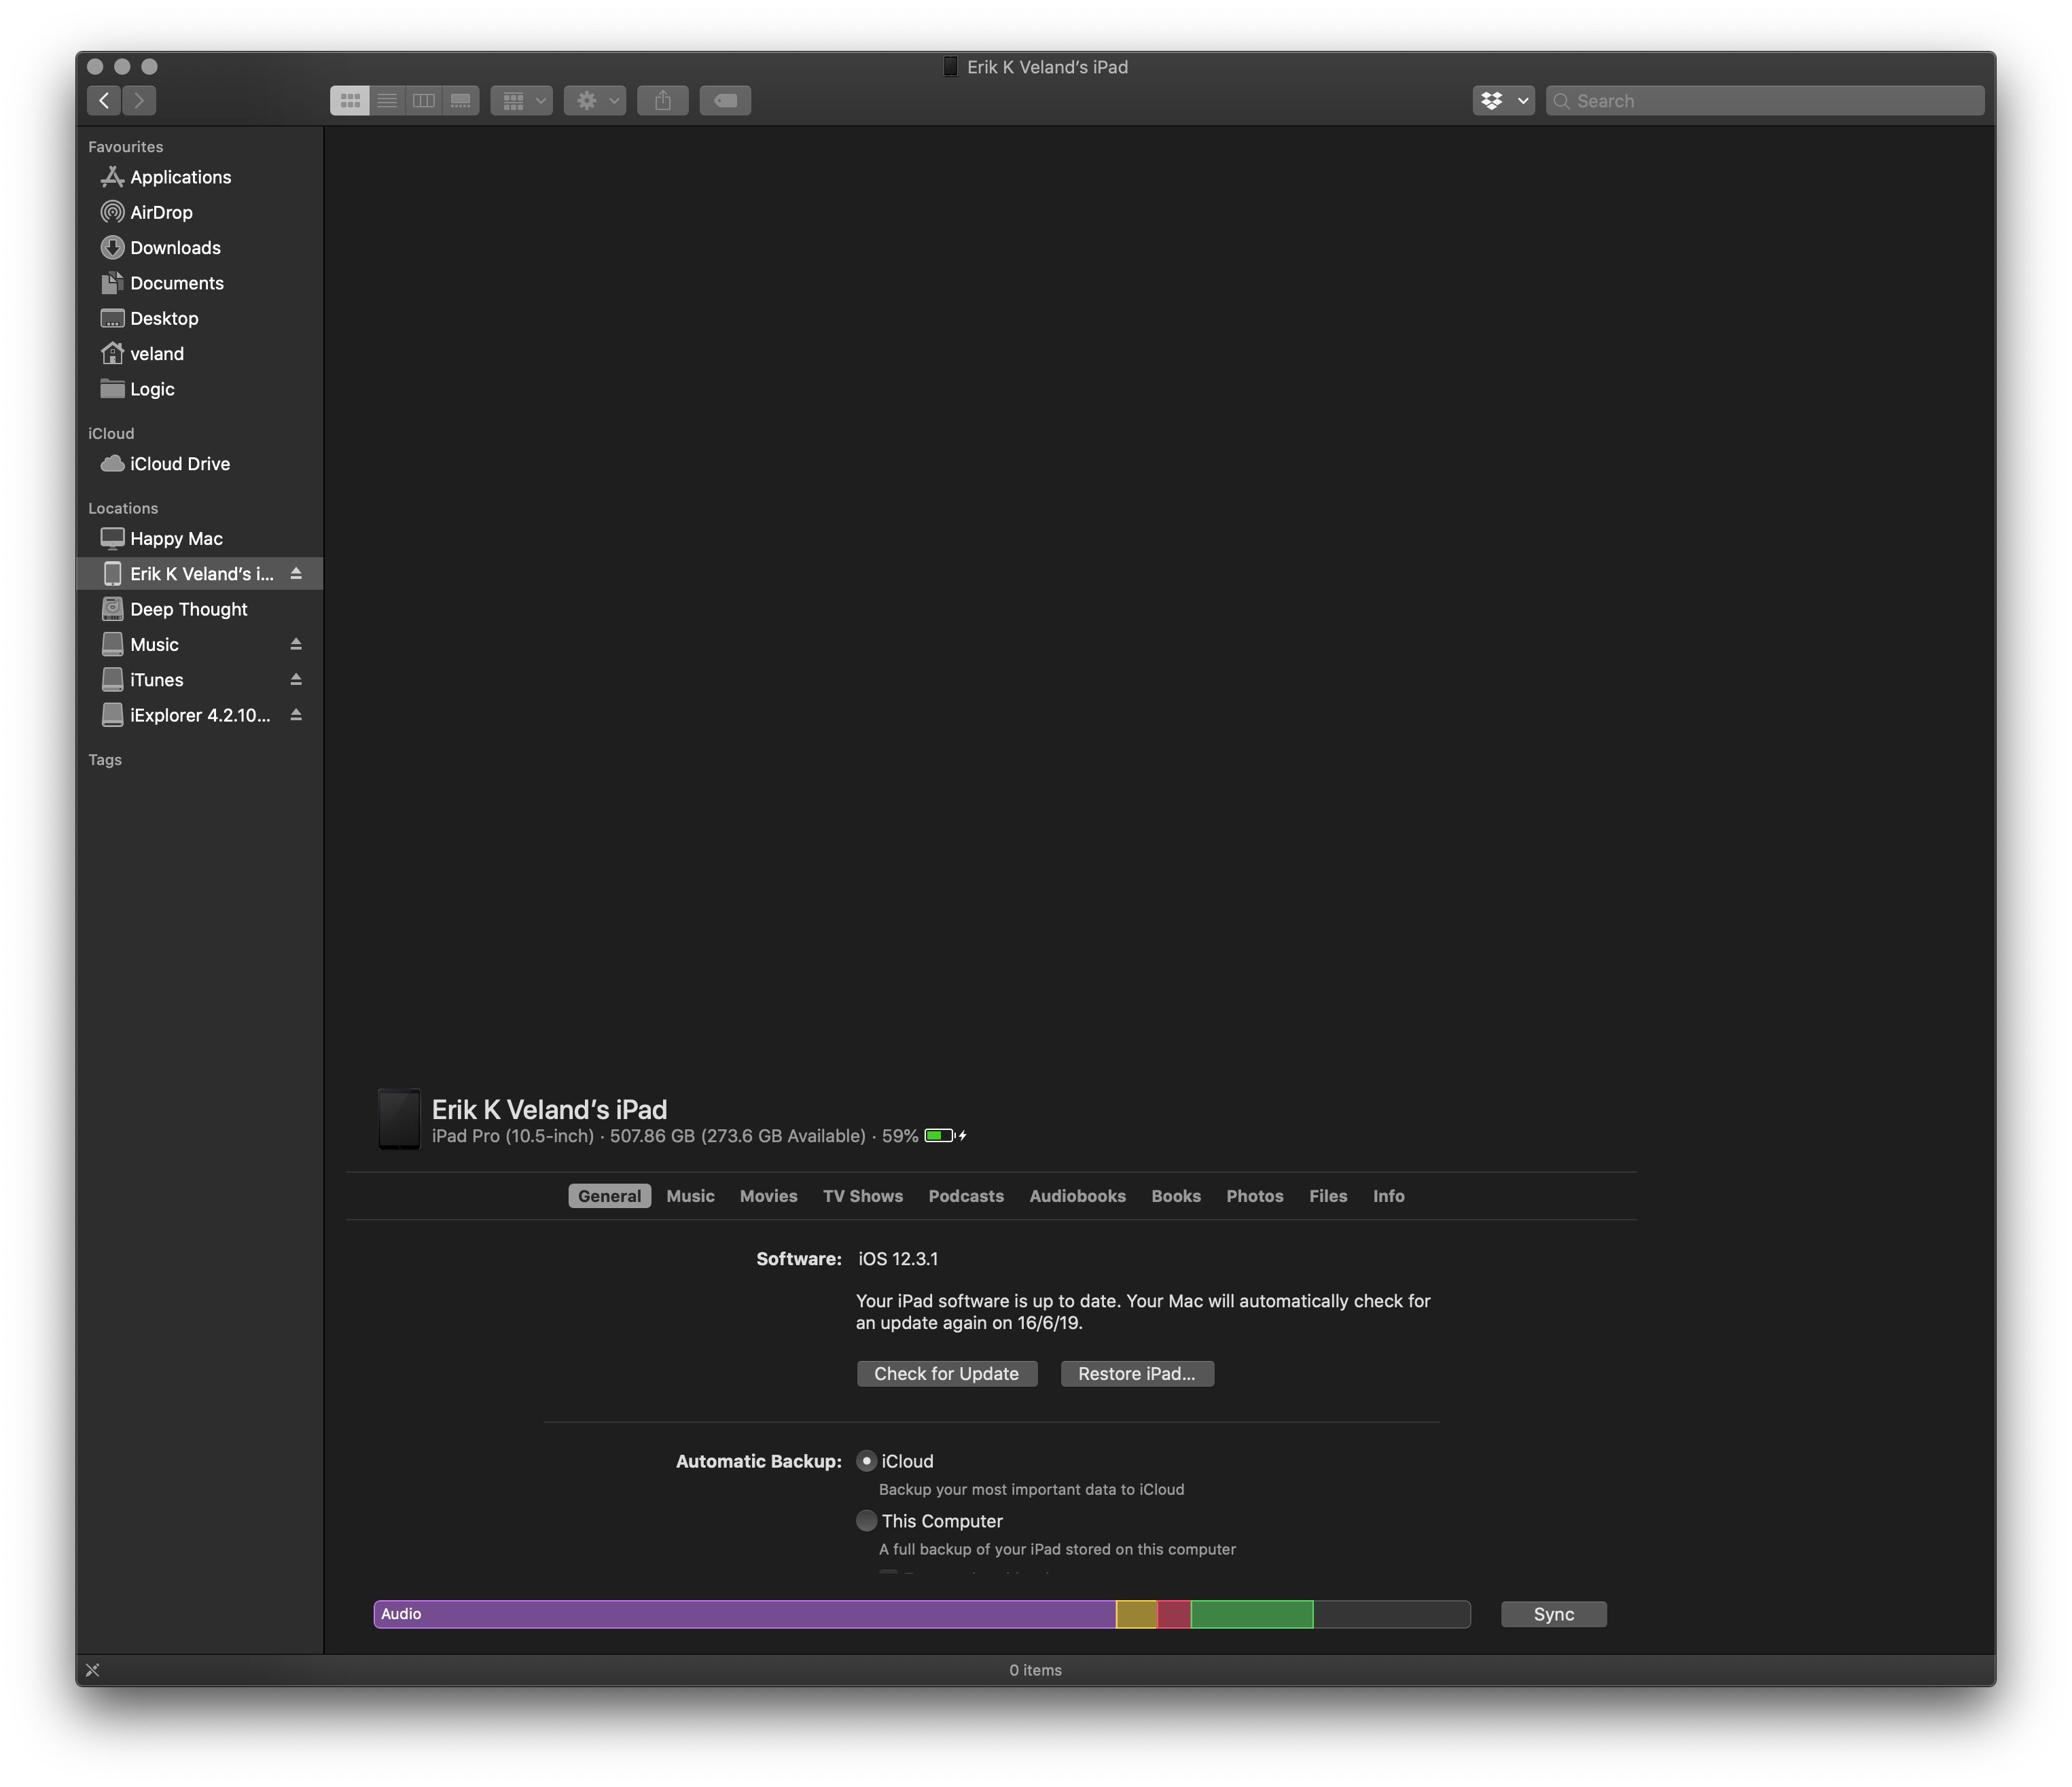Screen dimensions: 2072x1787
Task: Open iCloud Drive in the sidebar
Action: click(200, 463)
